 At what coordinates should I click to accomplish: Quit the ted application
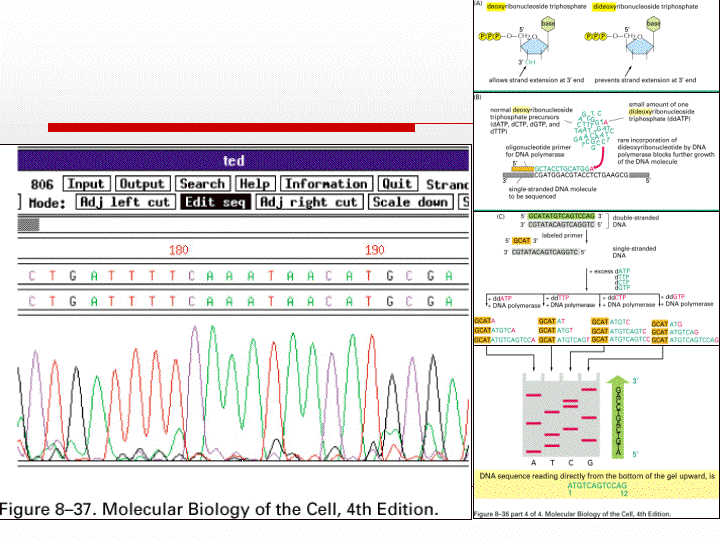tap(398, 184)
